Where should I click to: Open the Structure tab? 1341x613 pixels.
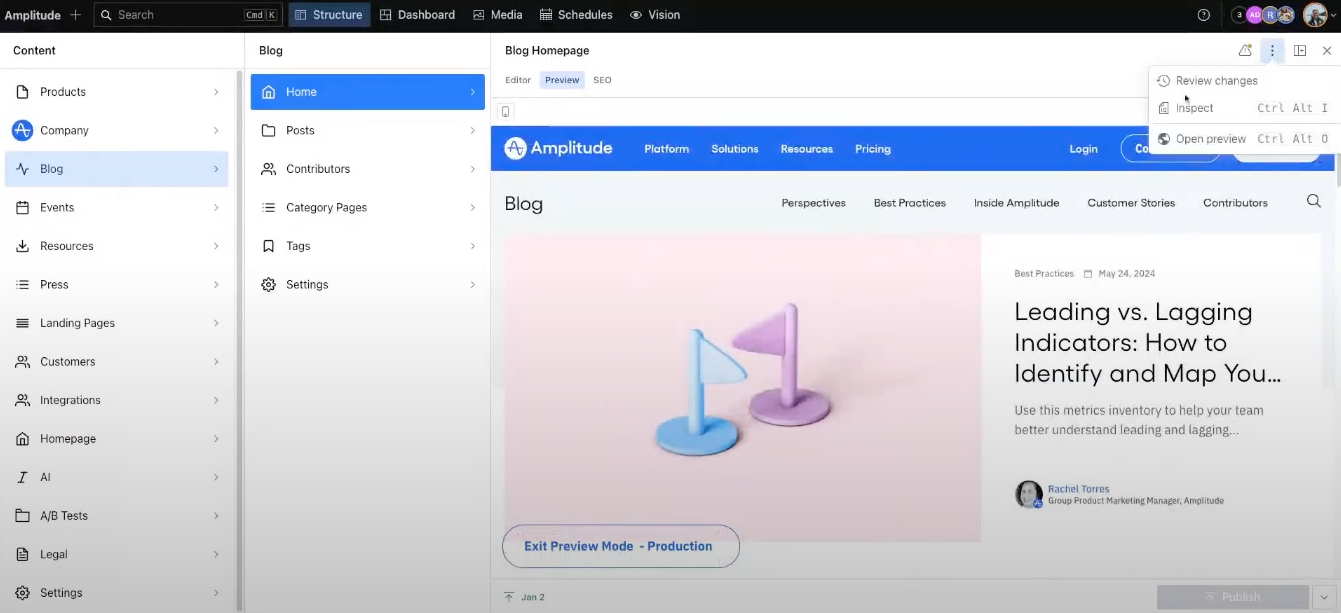(x=329, y=15)
